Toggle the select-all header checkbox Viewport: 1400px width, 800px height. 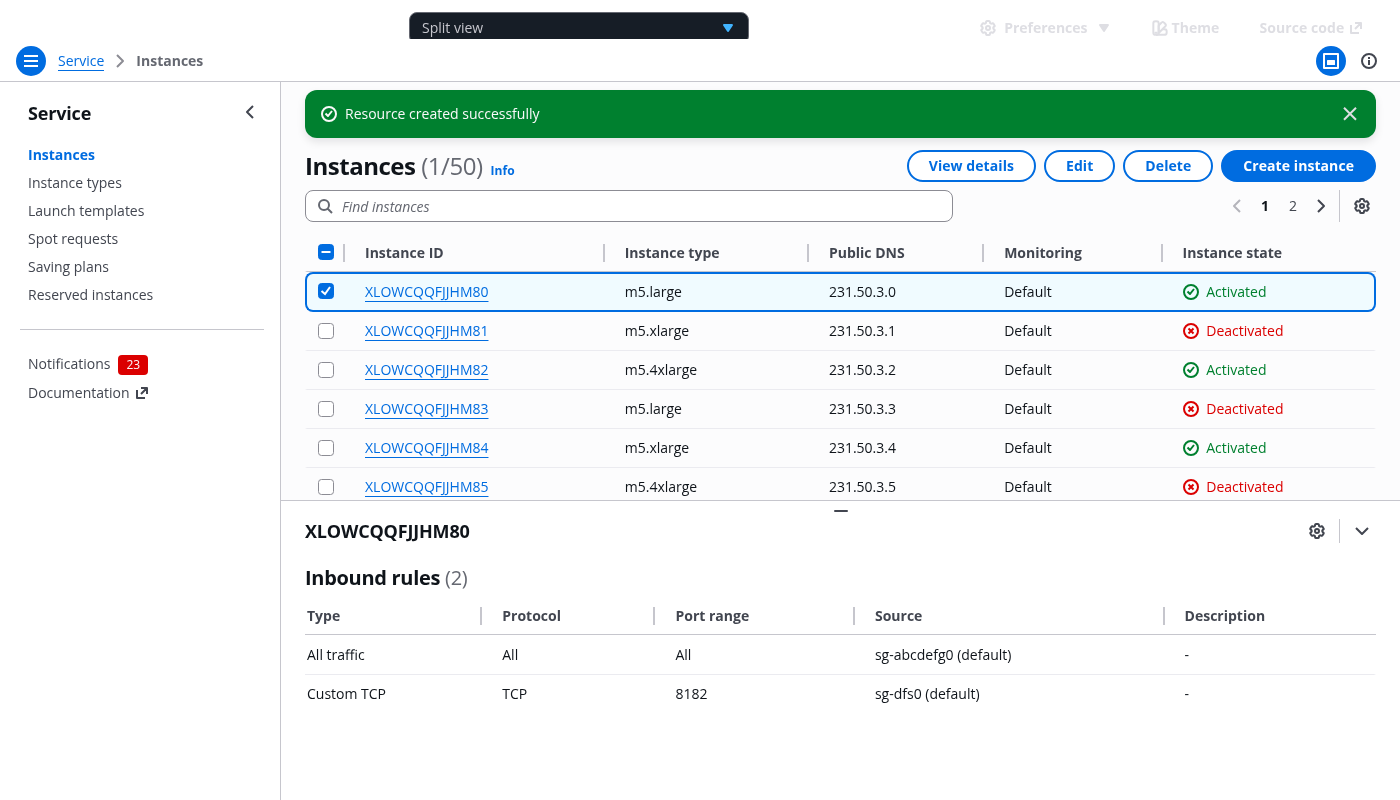[326, 253]
